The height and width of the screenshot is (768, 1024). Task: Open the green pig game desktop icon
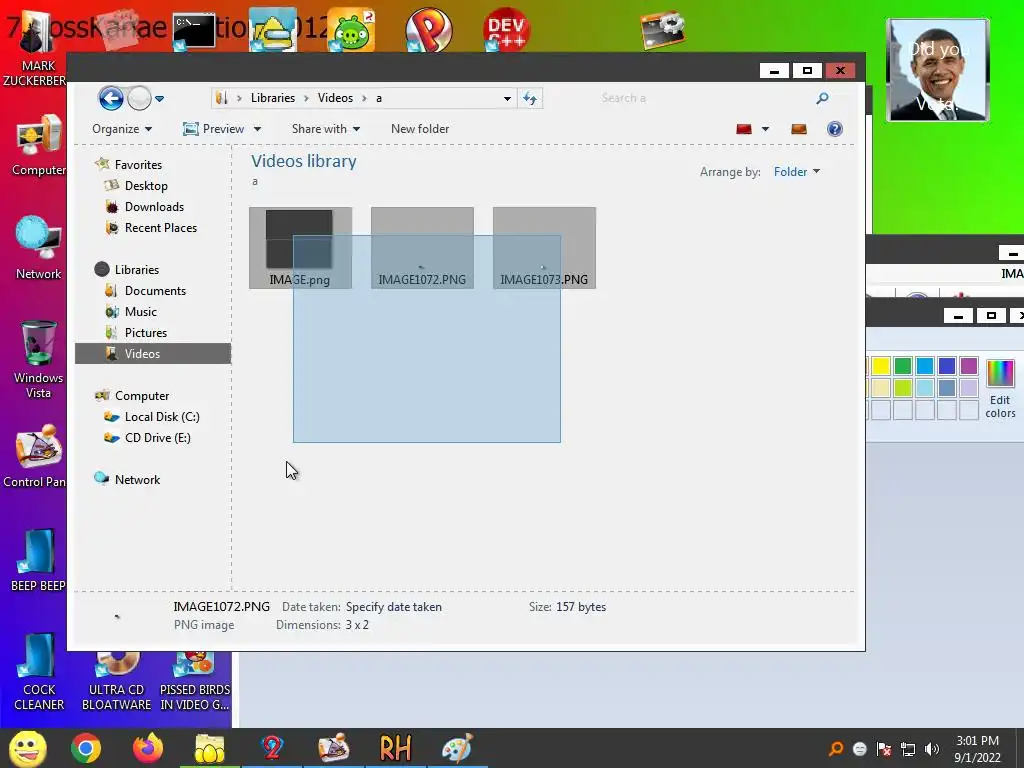(351, 30)
